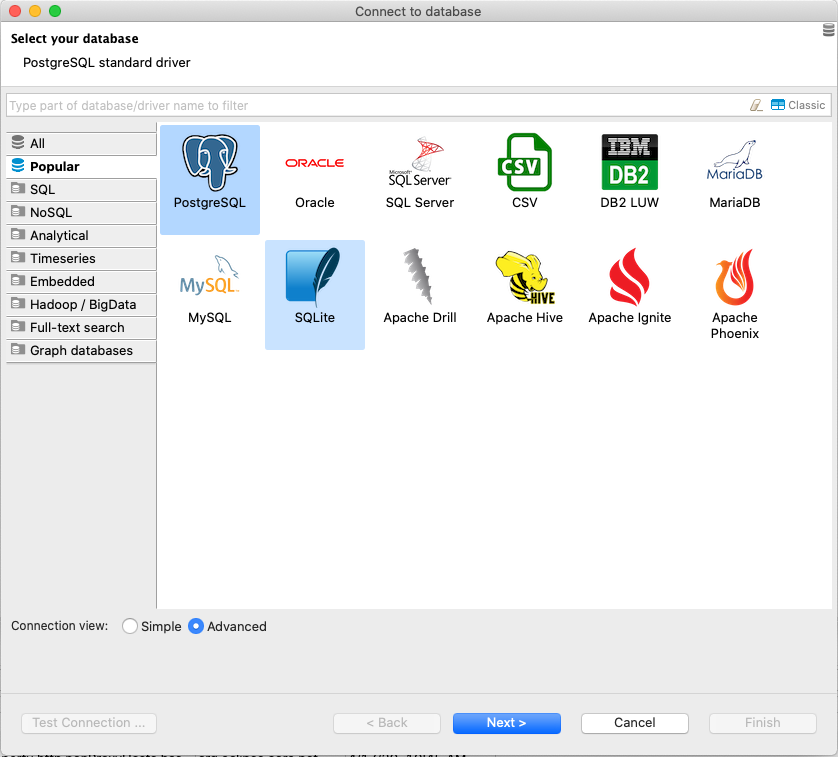Open the SQL category
Screen dimensions: 838x757
pyautogui.click(x=81, y=189)
